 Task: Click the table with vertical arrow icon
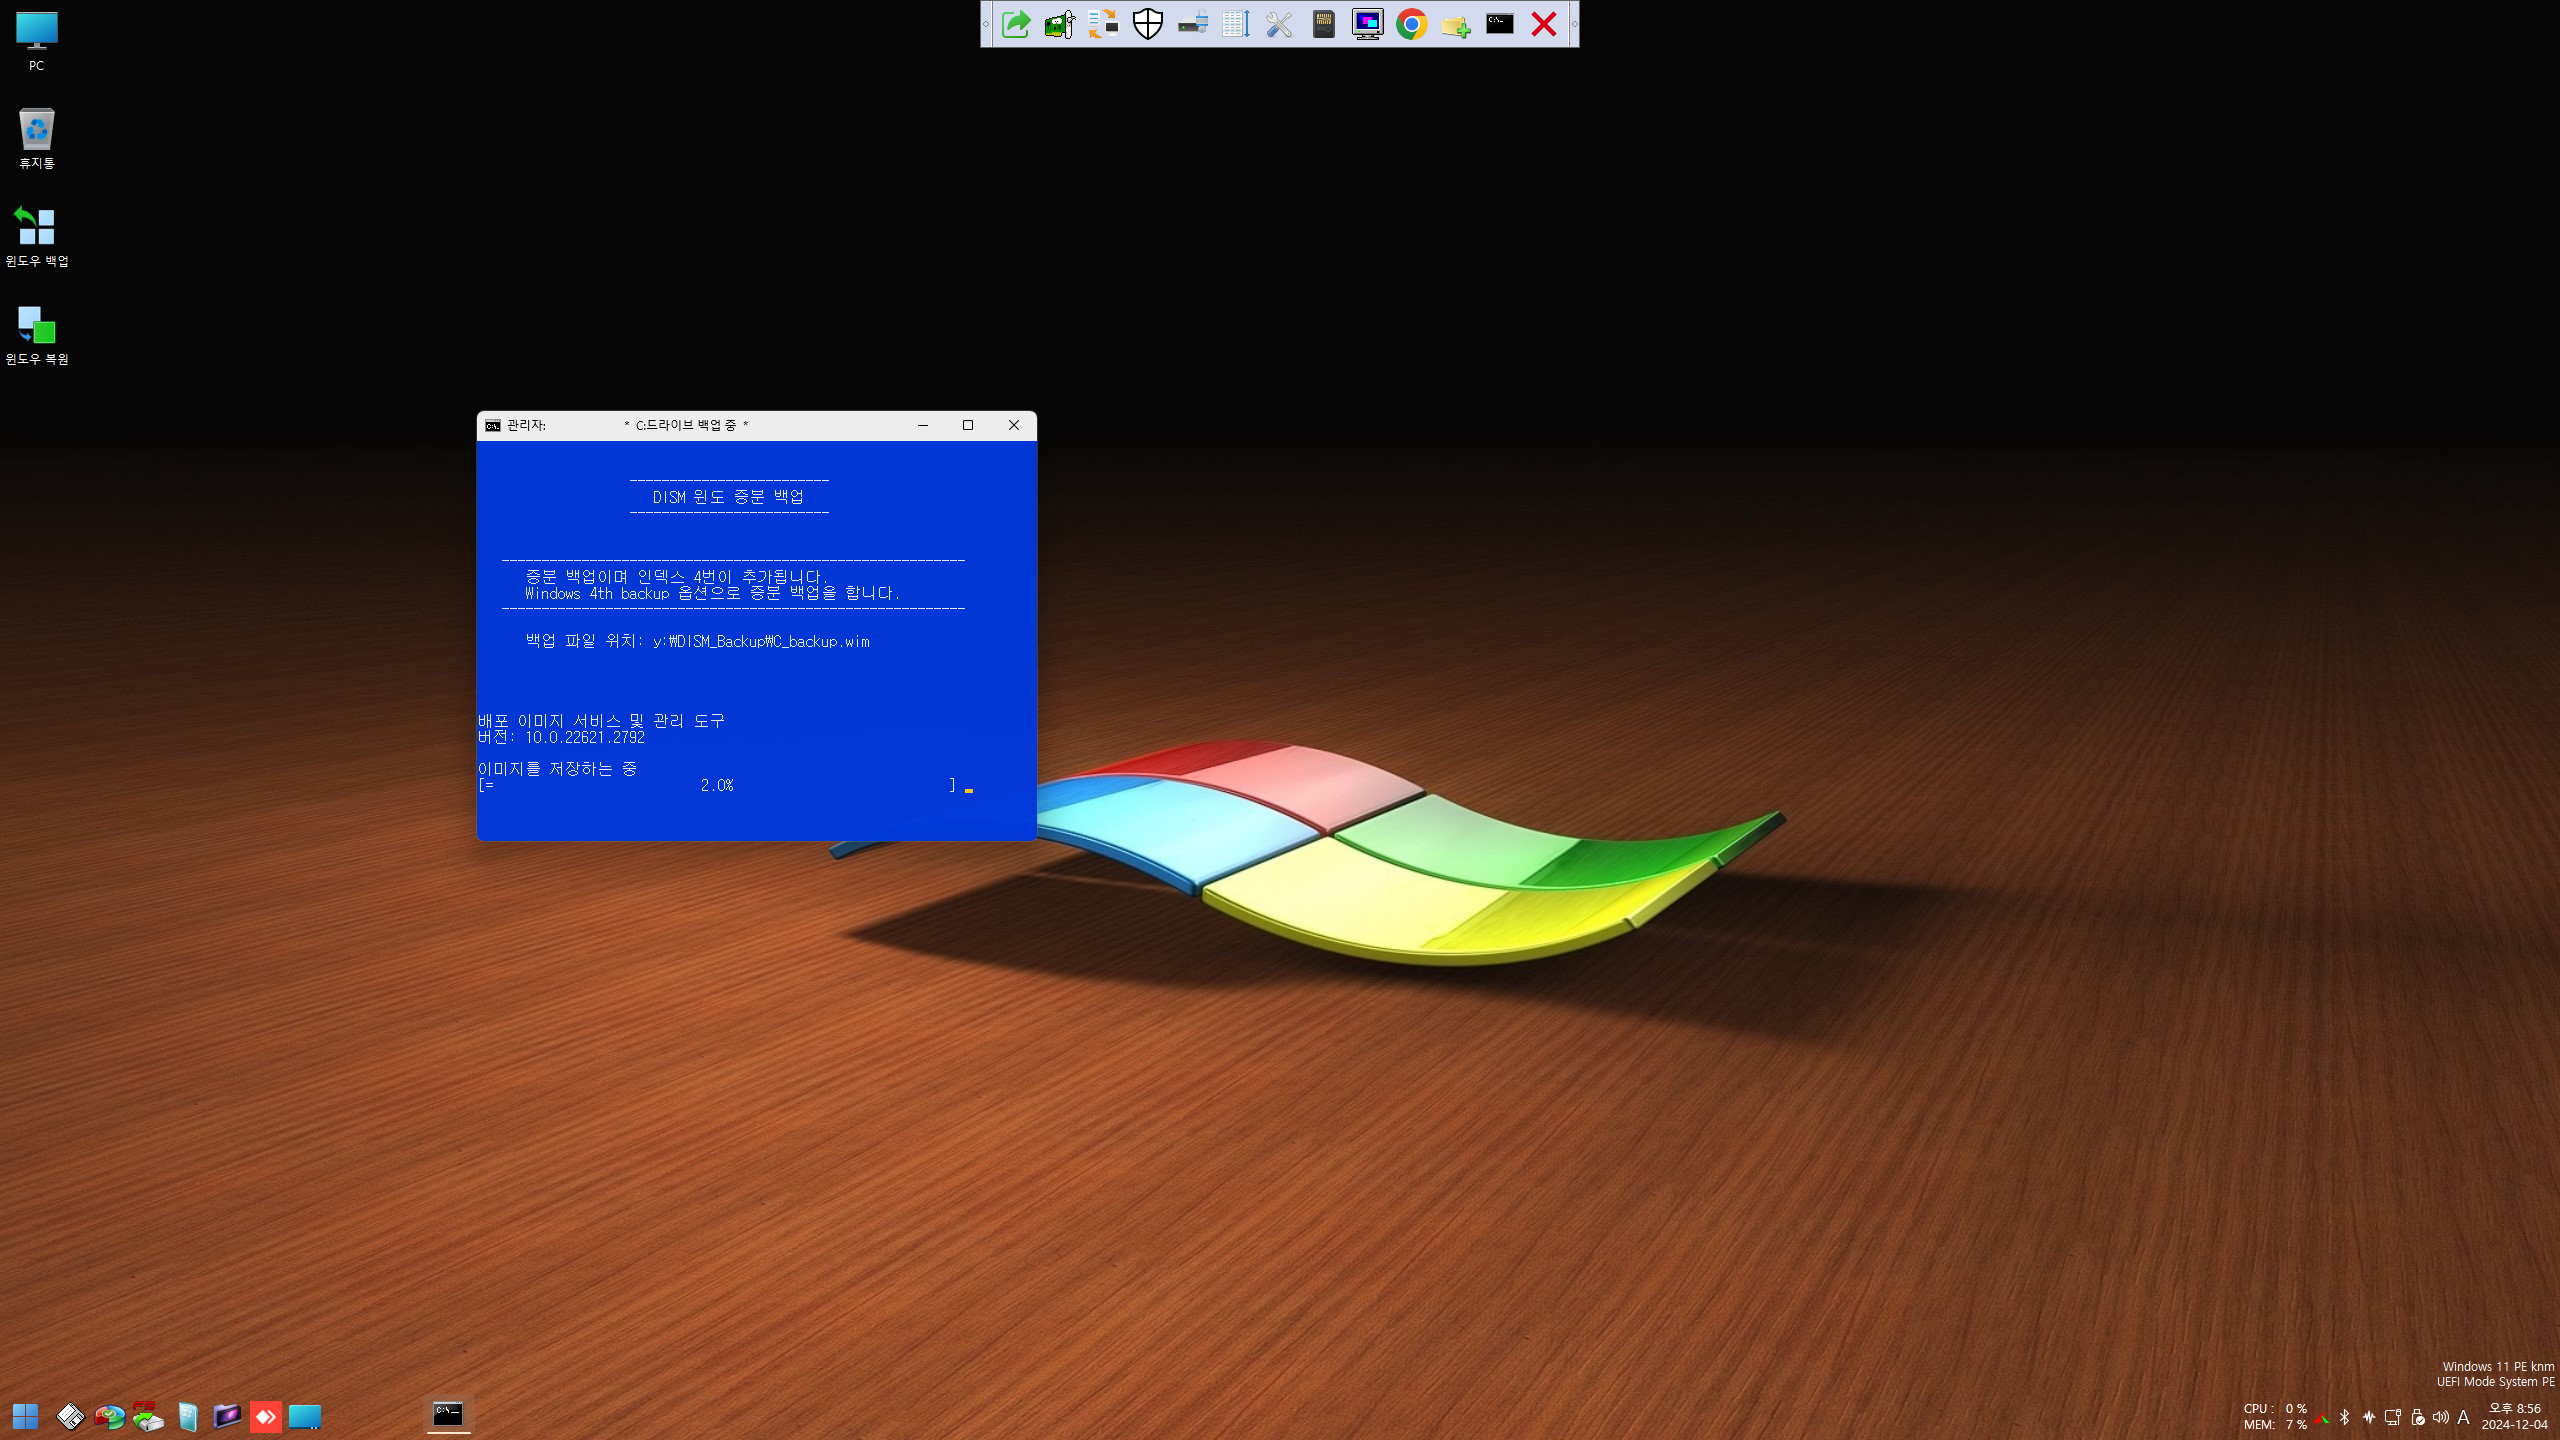(1236, 24)
